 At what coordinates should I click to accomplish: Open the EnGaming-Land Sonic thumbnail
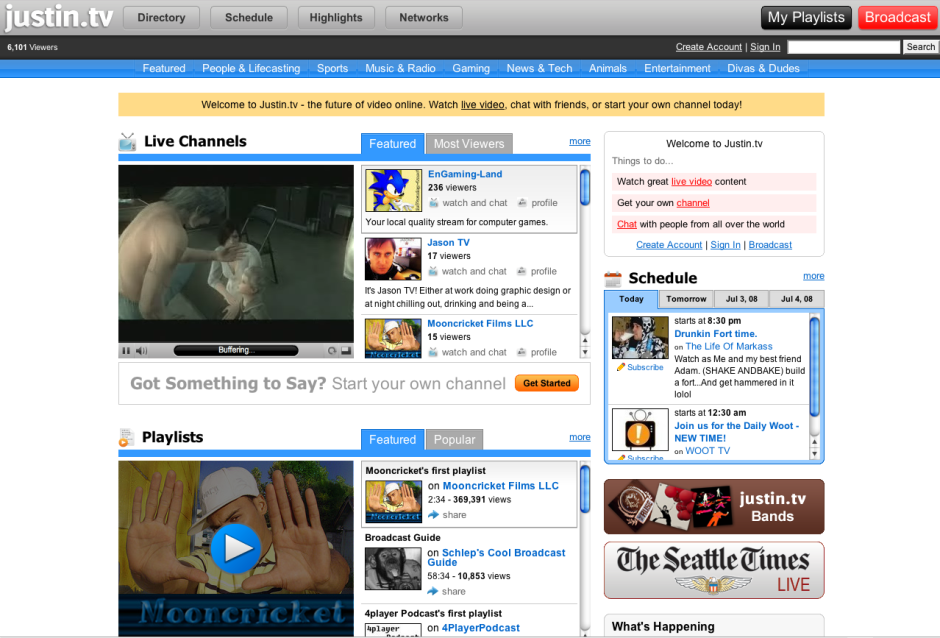393,191
